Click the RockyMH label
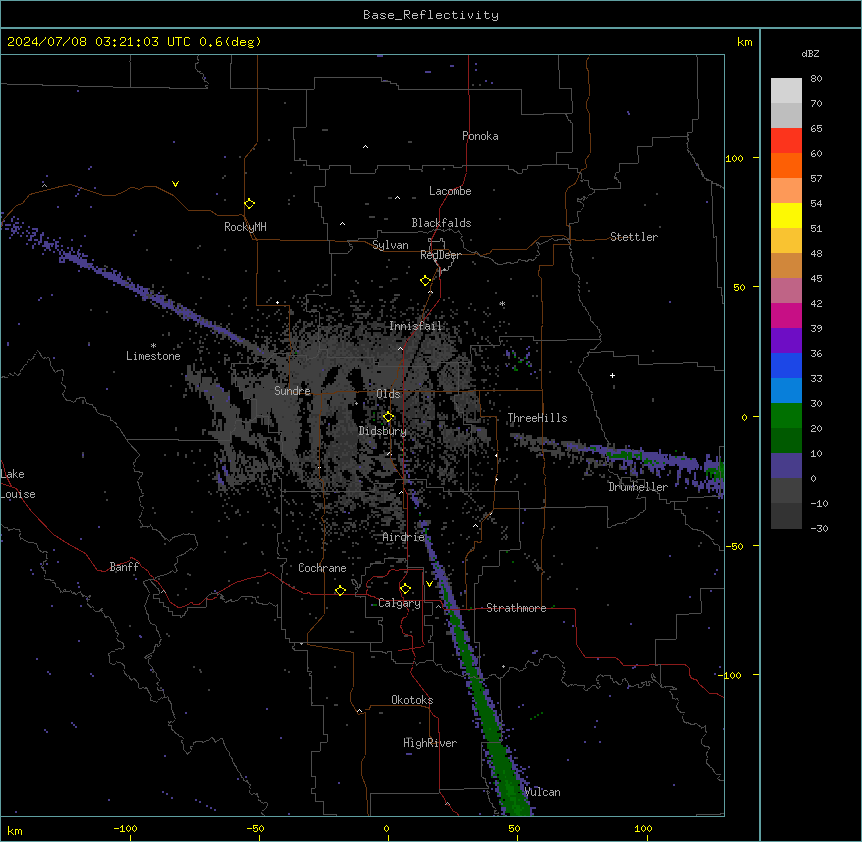Screen dimensions: 862x842 click(x=245, y=227)
